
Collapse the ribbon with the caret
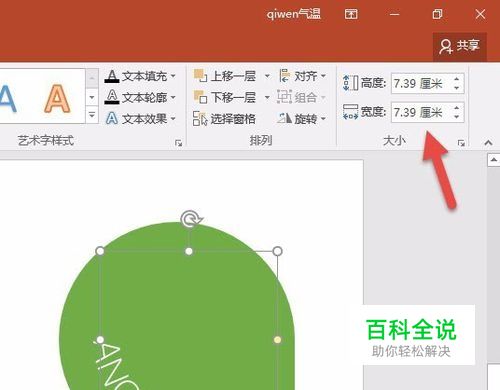click(488, 143)
